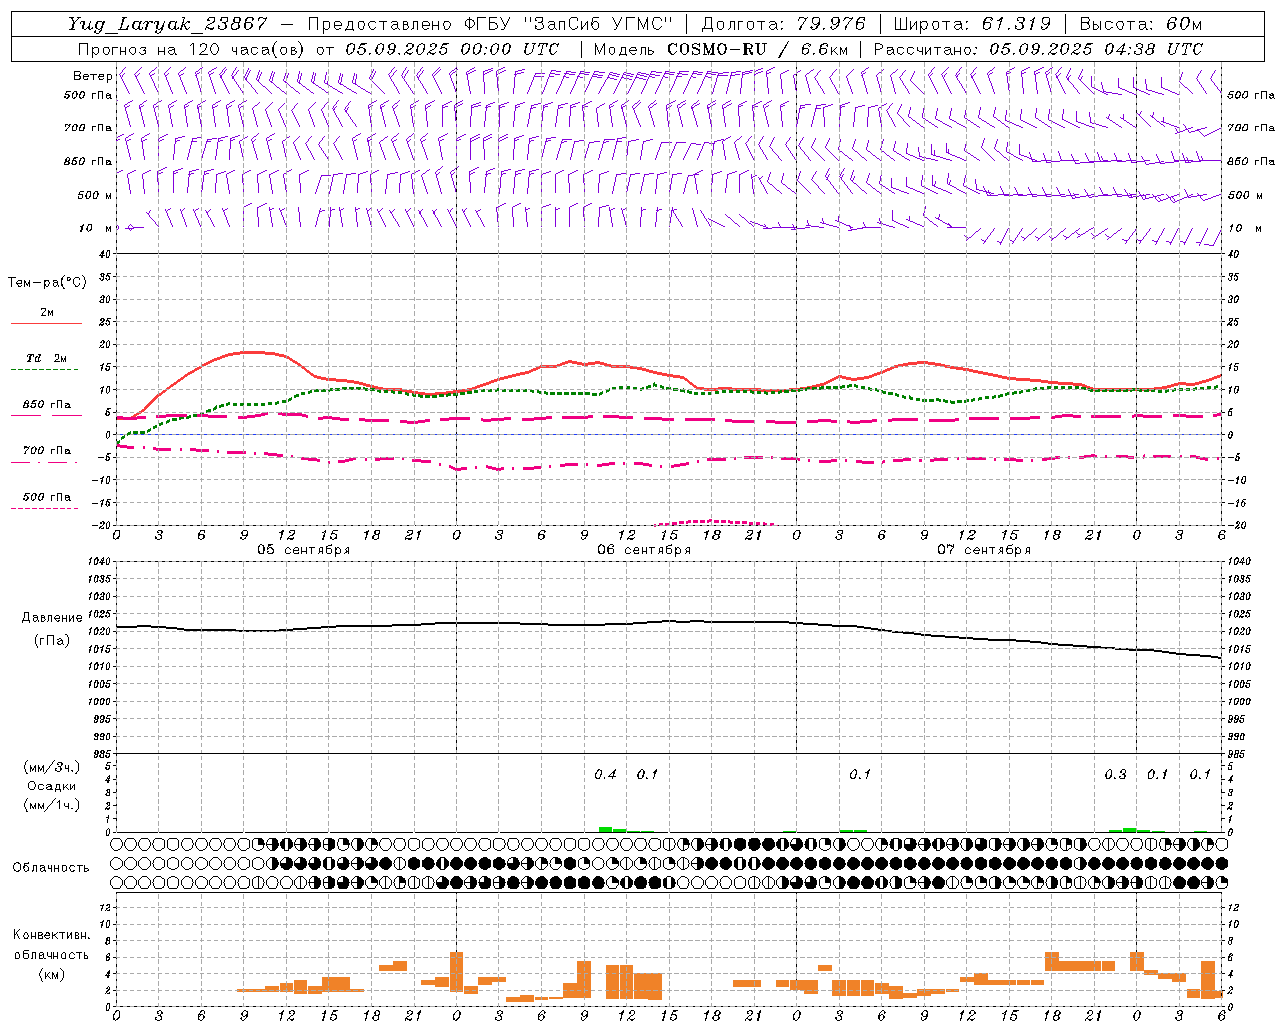Click the Модель COSMO-RU / 6.6км label
Image resolution: width=1280 pixels, height=1024 pixels.
pyautogui.click(x=721, y=49)
